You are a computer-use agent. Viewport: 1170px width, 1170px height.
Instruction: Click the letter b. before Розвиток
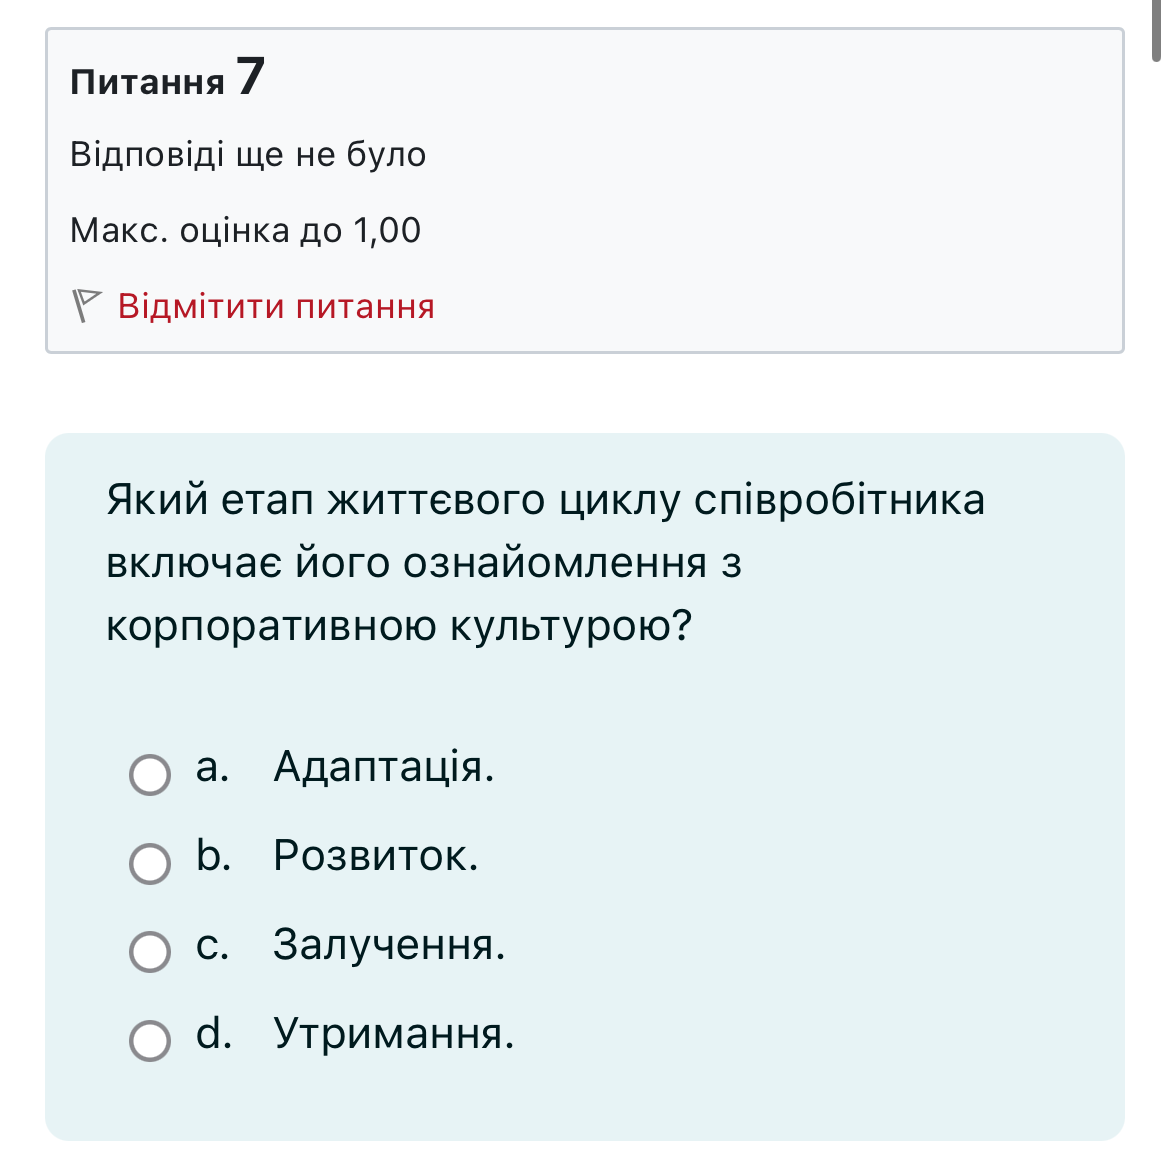[x=213, y=856]
